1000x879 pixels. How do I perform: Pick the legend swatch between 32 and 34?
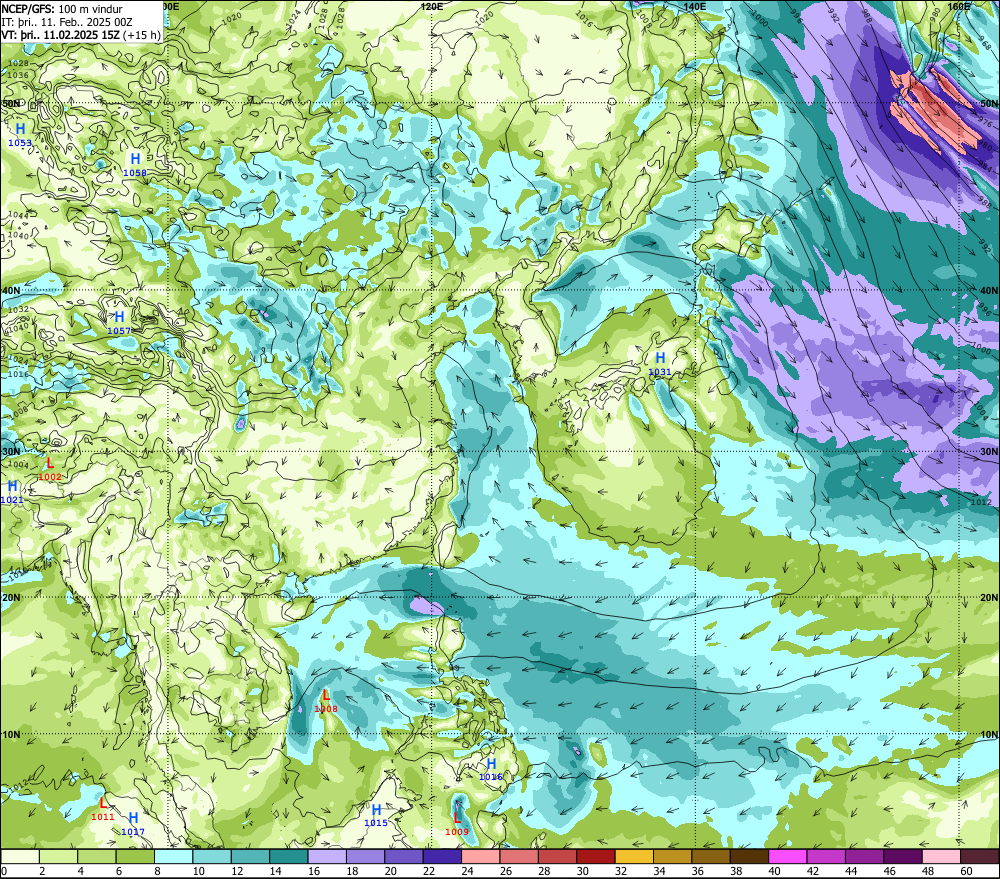point(634,856)
